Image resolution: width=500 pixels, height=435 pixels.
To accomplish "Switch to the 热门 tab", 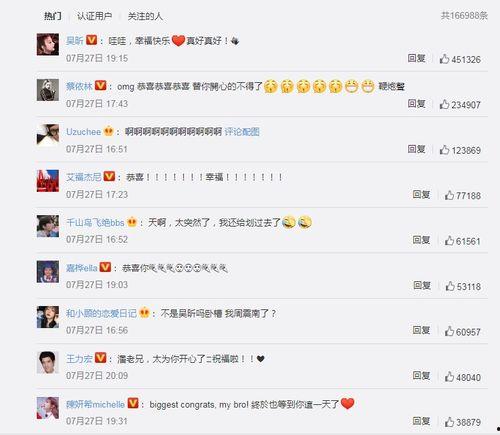I will pos(53,16).
